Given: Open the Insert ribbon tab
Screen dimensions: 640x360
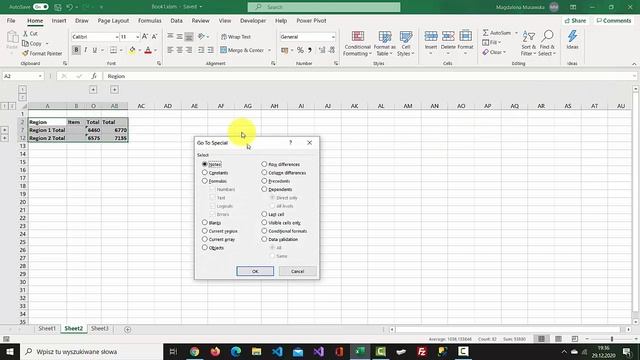Looking at the screenshot, I should [x=59, y=20].
